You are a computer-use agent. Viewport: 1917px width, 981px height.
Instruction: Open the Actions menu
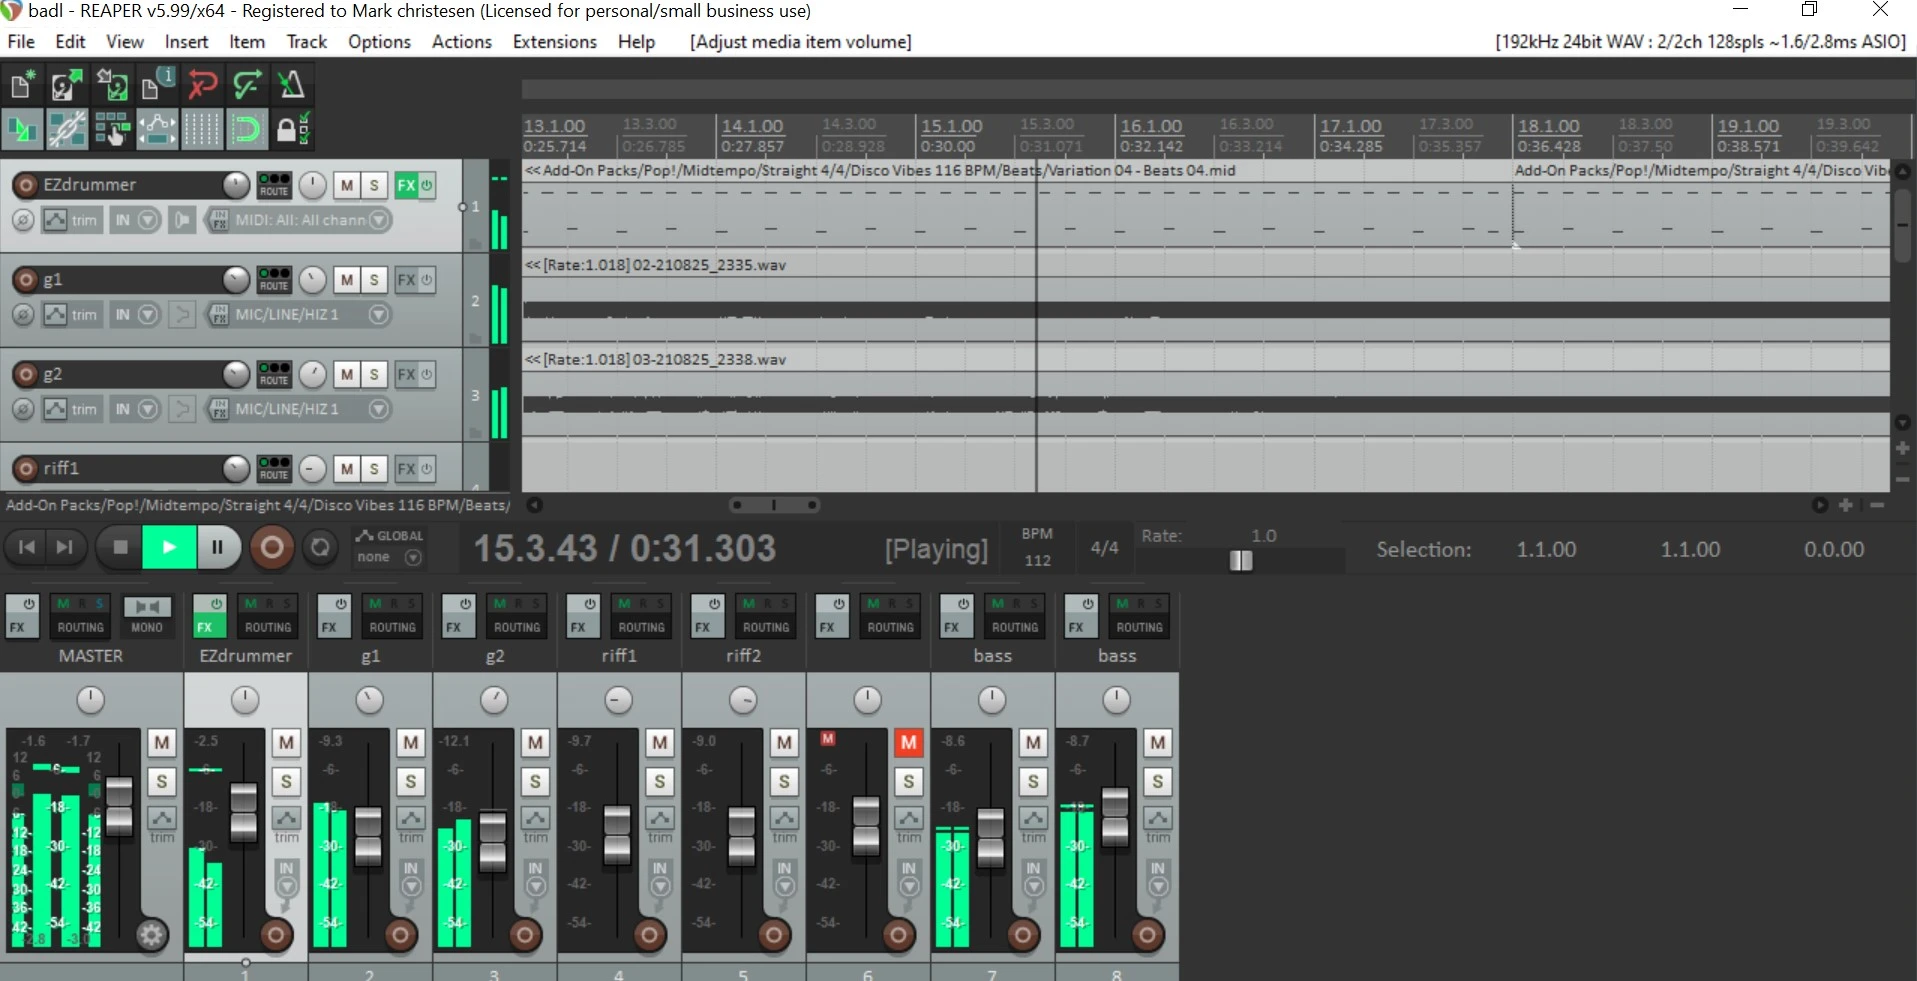tap(461, 41)
